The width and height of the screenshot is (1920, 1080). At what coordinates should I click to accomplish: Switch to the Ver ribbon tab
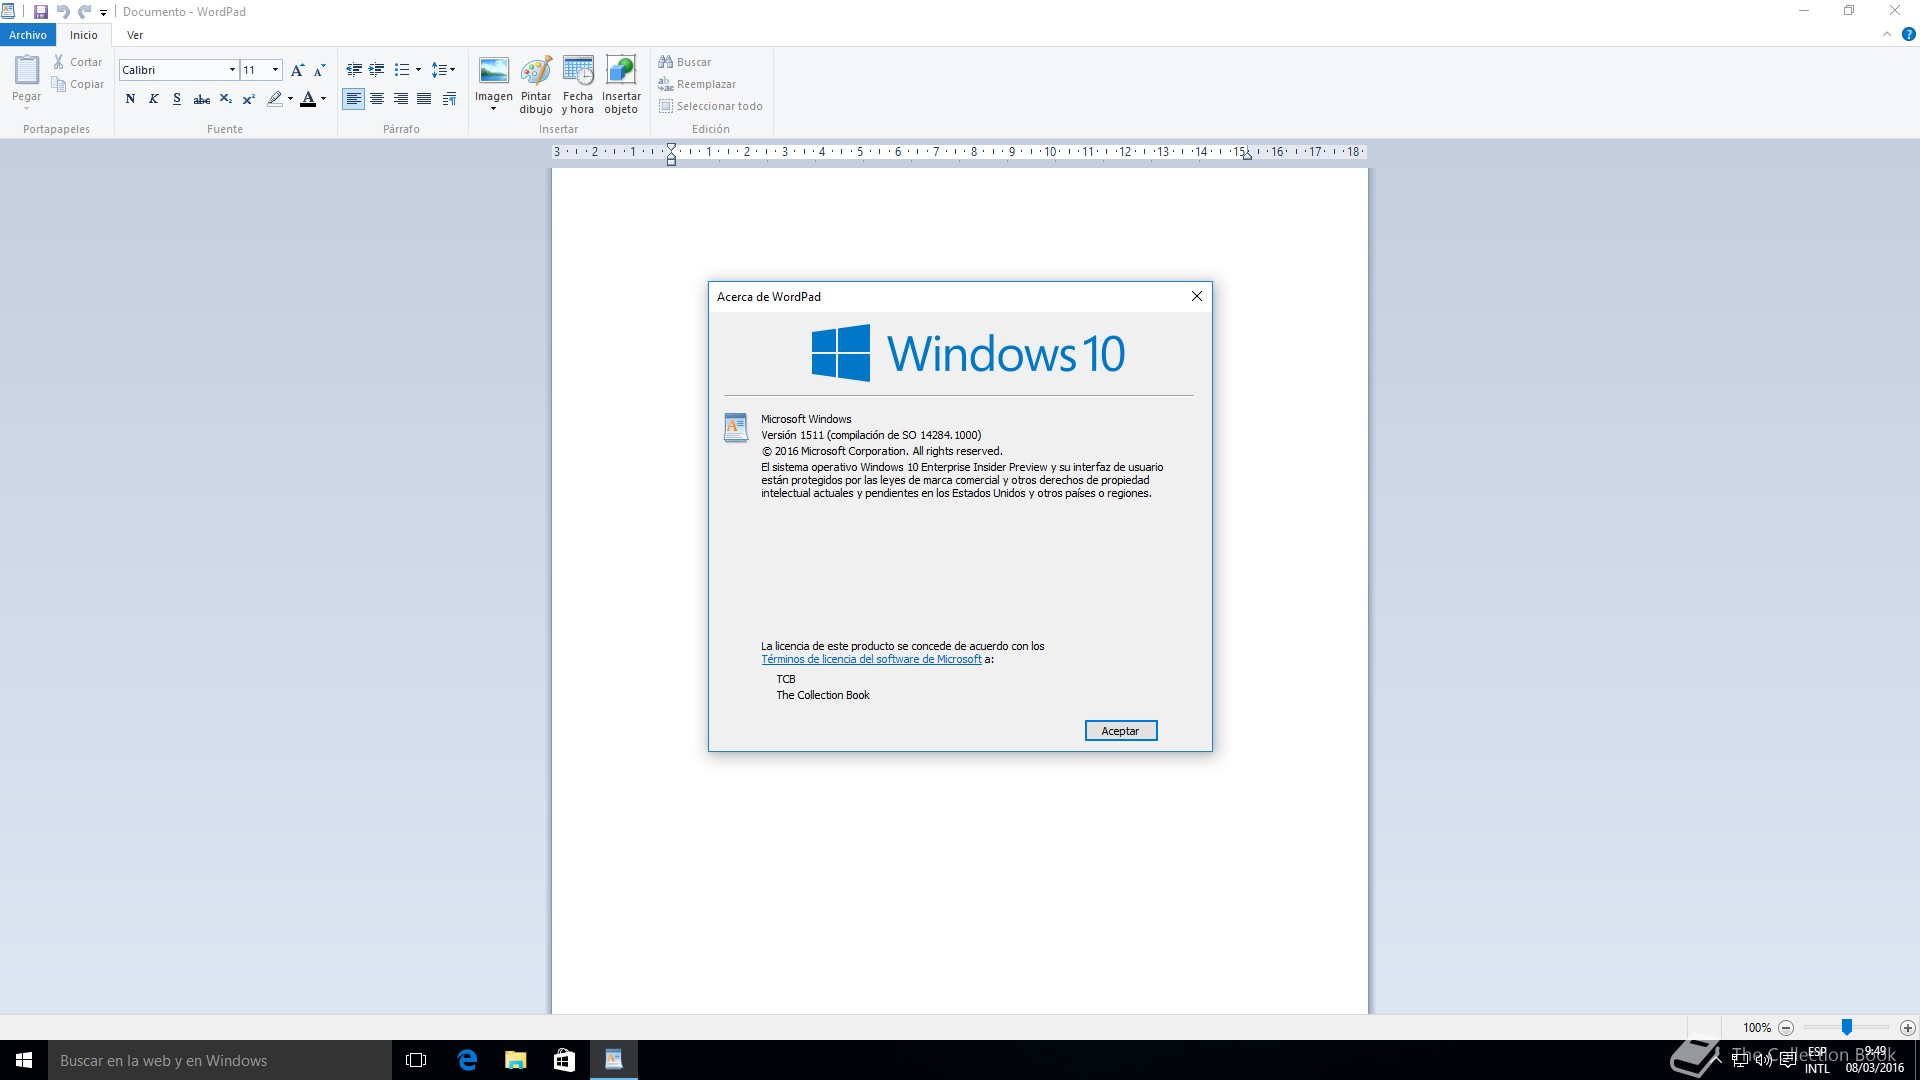pyautogui.click(x=135, y=35)
